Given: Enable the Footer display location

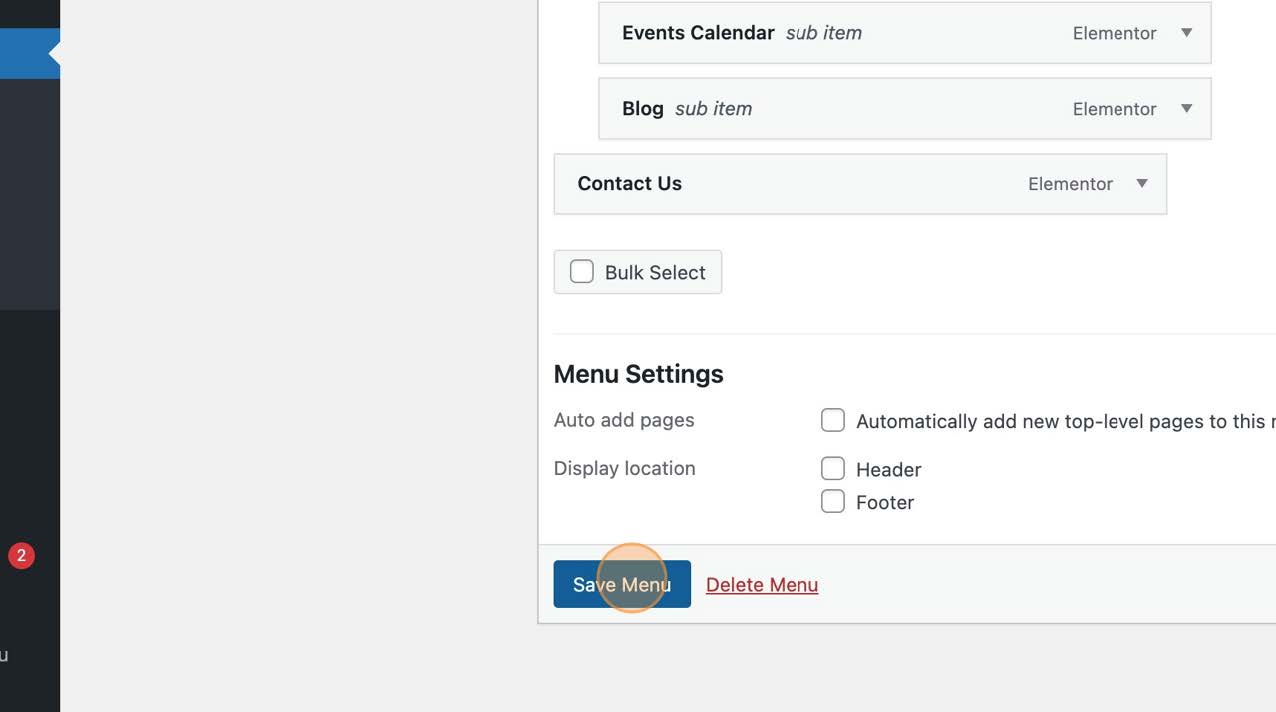Looking at the screenshot, I should coord(833,501).
